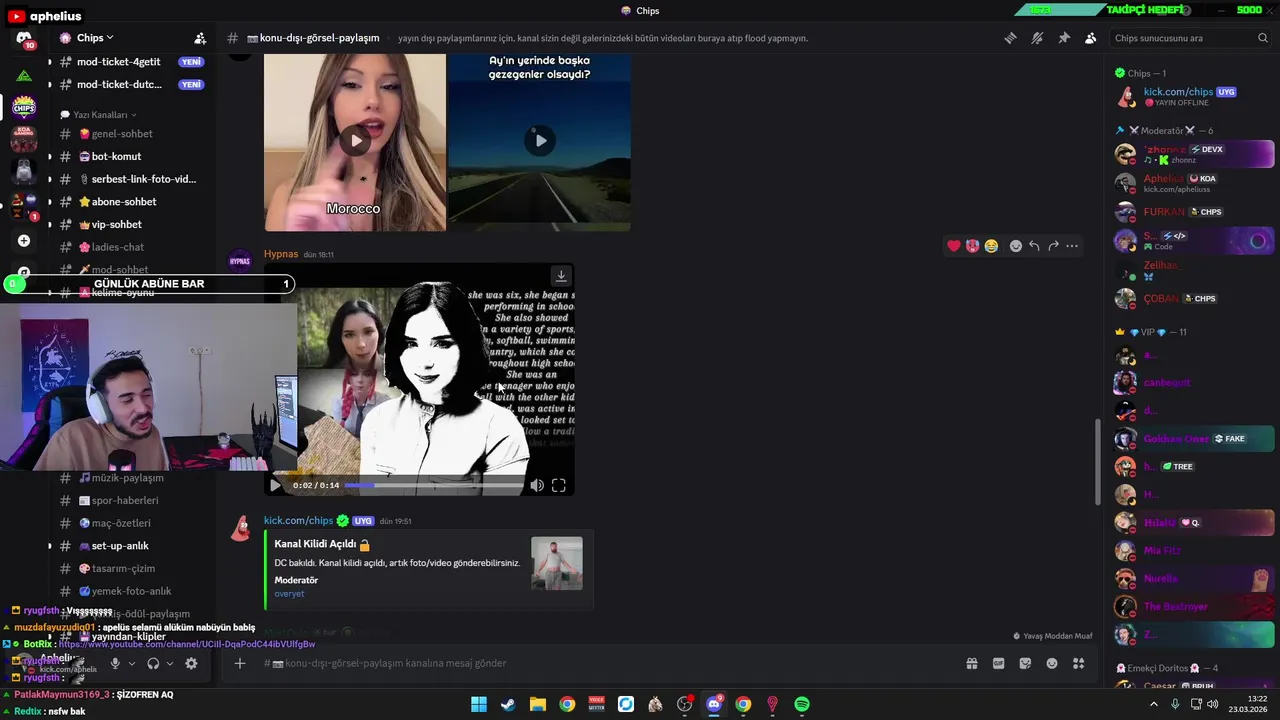
Task: Click the add a server plus icon
Action: (x=24, y=241)
